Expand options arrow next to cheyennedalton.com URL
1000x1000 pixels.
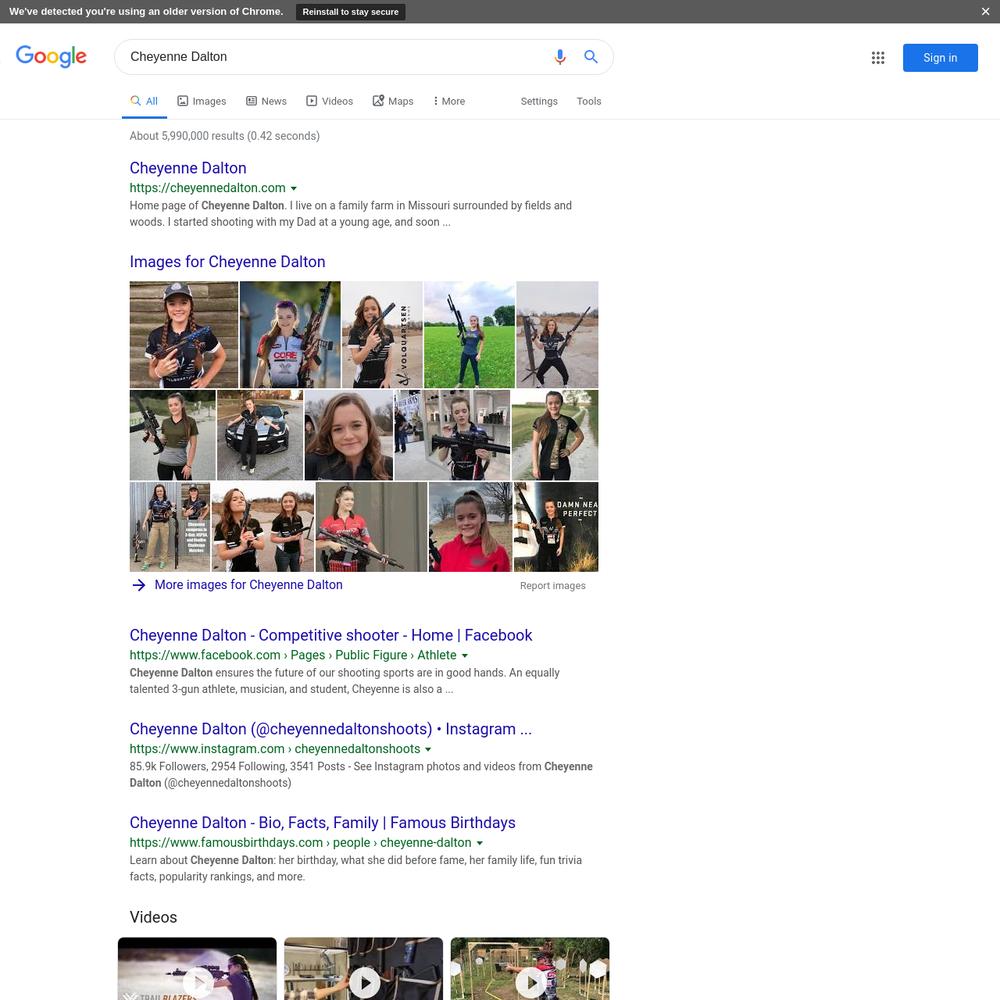pos(294,188)
